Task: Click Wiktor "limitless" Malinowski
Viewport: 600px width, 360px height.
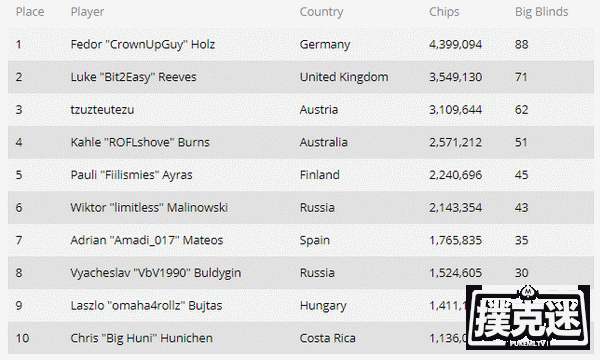Action: 149,208
